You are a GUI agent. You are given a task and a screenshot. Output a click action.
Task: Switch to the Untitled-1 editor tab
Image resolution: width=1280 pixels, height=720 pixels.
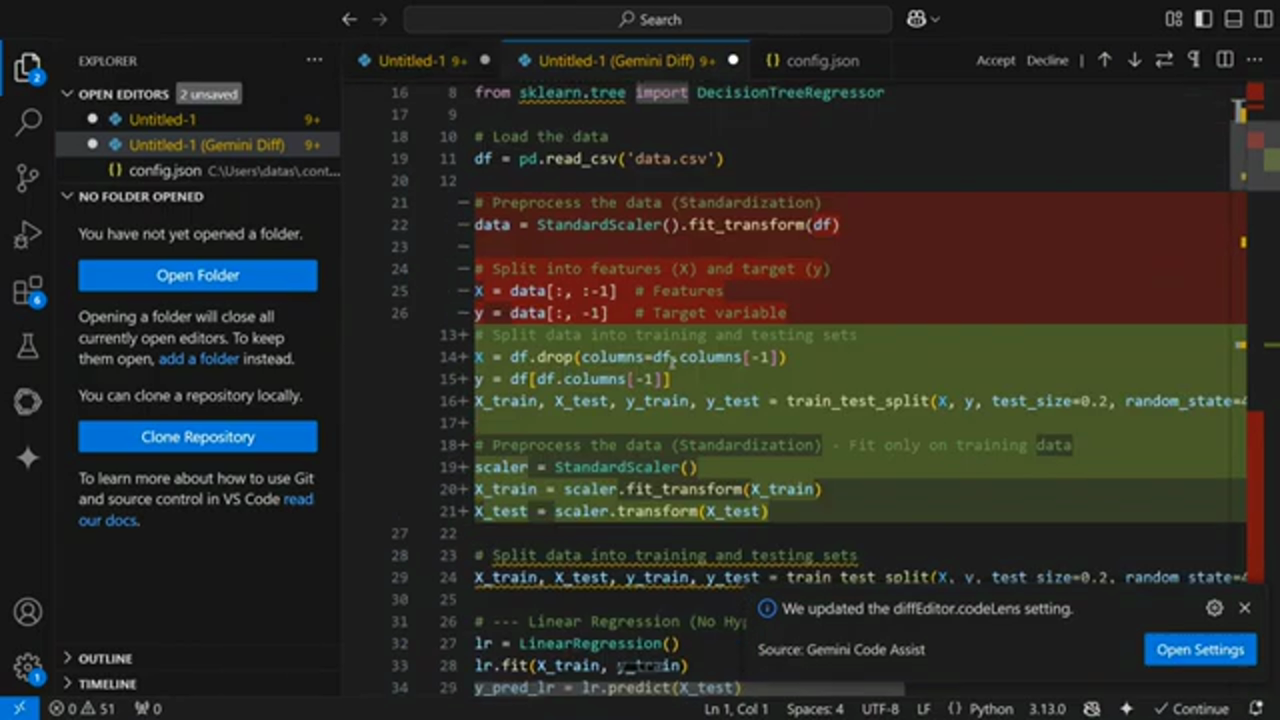pyautogui.click(x=422, y=60)
